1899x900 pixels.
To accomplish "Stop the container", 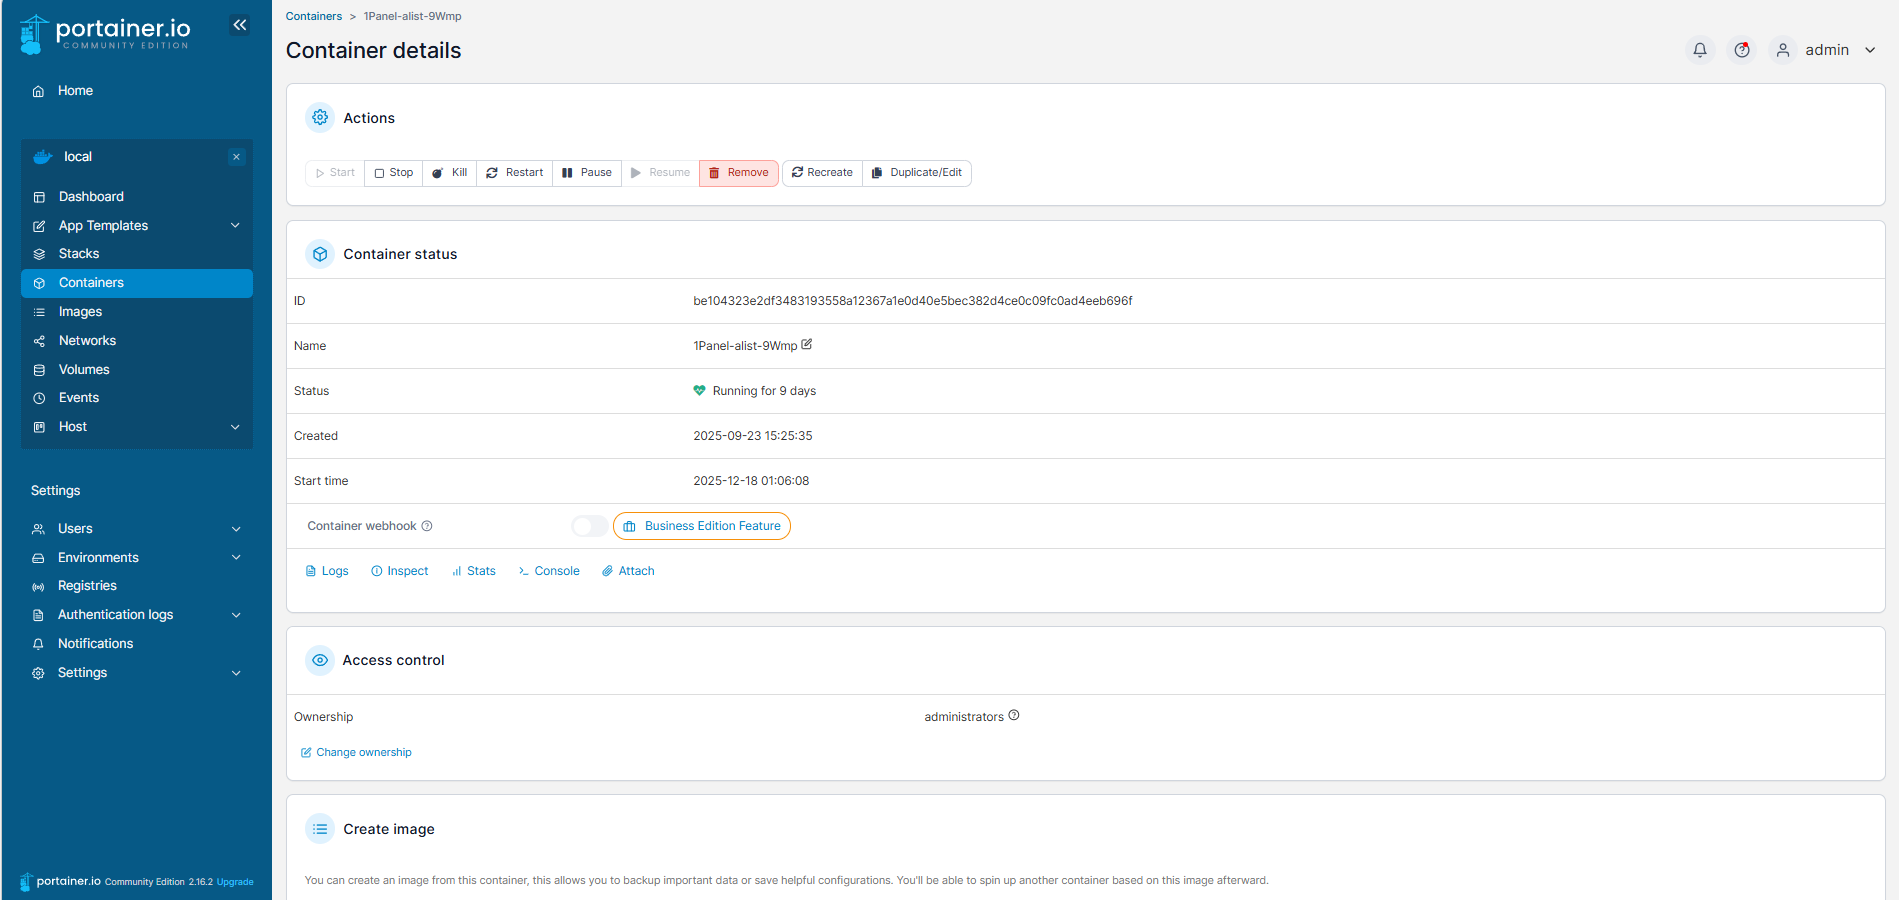I will [x=394, y=173].
